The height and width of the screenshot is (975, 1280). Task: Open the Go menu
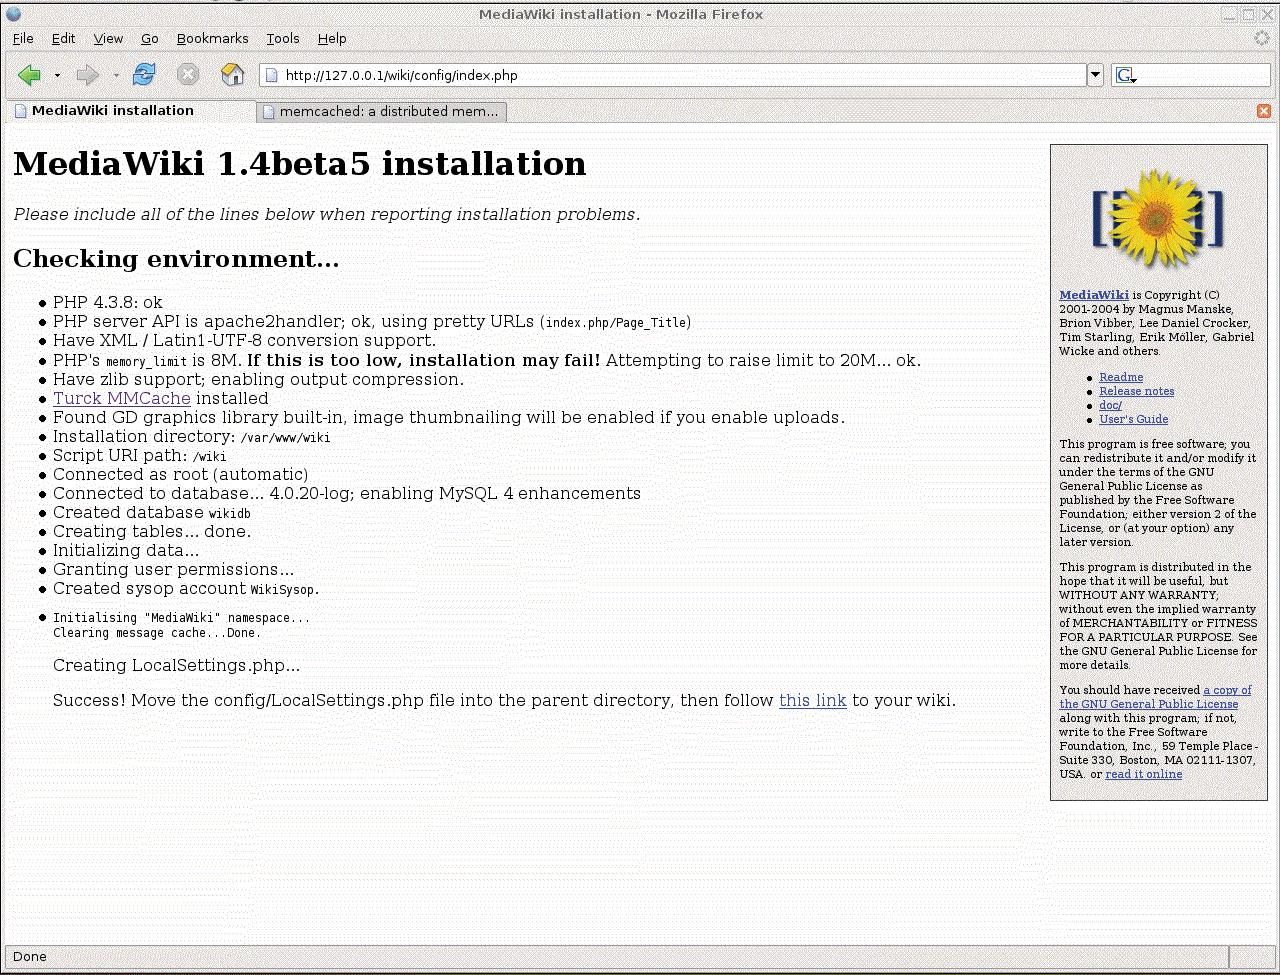(x=150, y=38)
